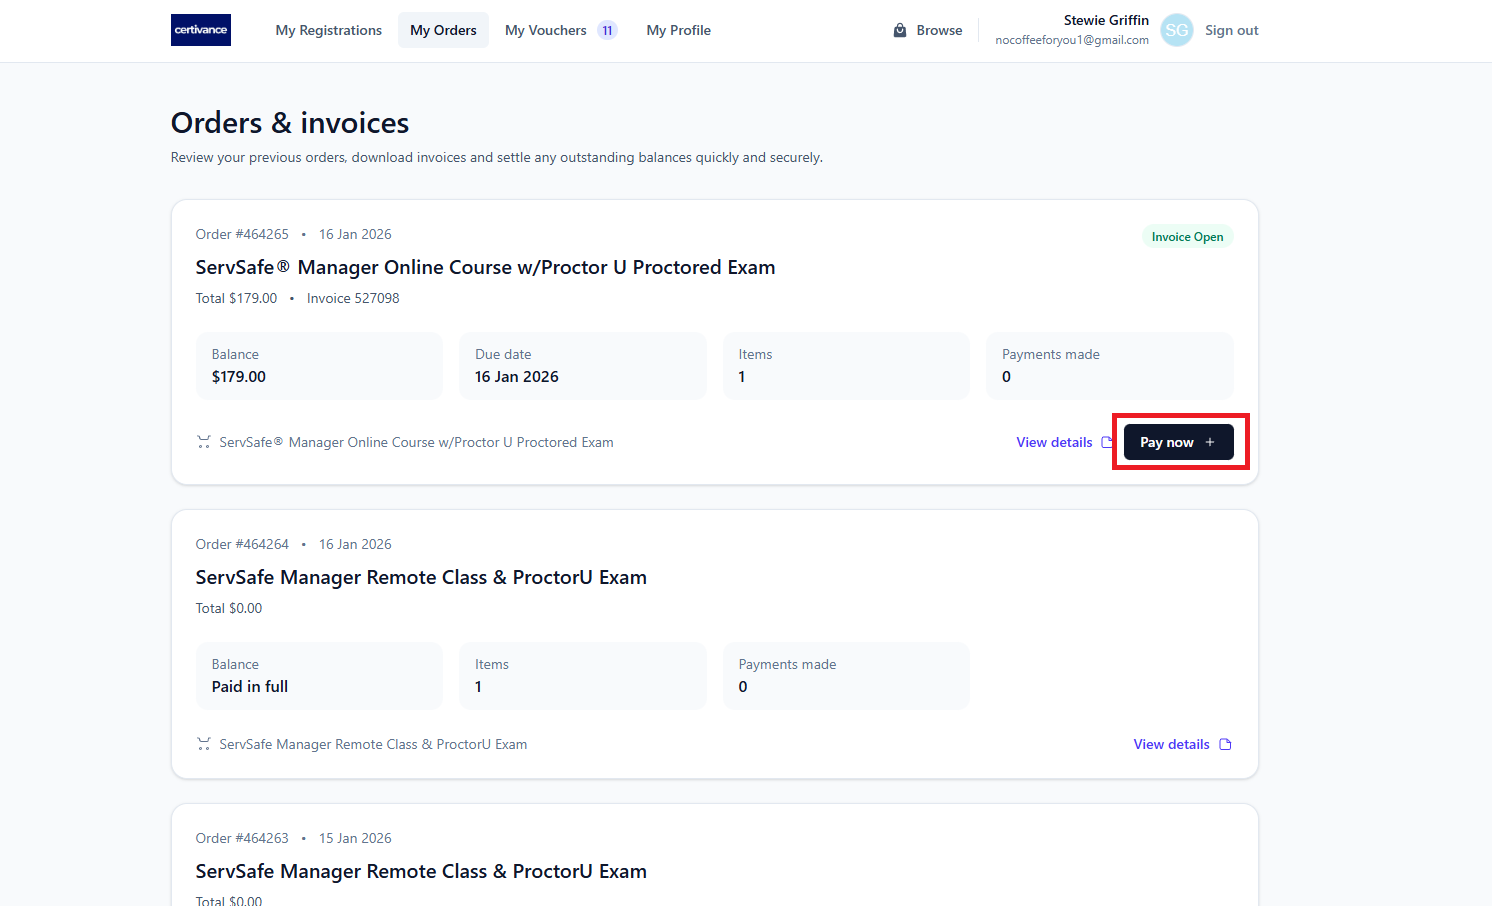Click the Certivance logo
Image resolution: width=1492 pixels, height=906 pixels.
pyautogui.click(x=201, y=30)
